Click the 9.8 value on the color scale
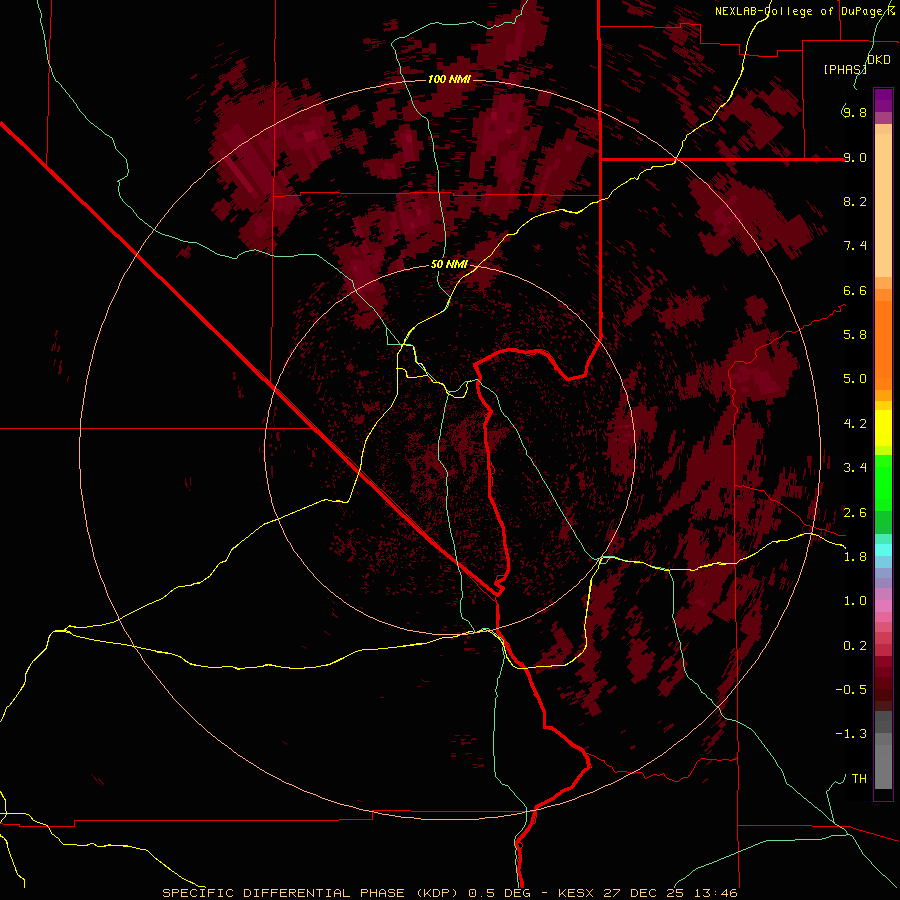This screenshot has height=900, width=900. pos(855,112)
